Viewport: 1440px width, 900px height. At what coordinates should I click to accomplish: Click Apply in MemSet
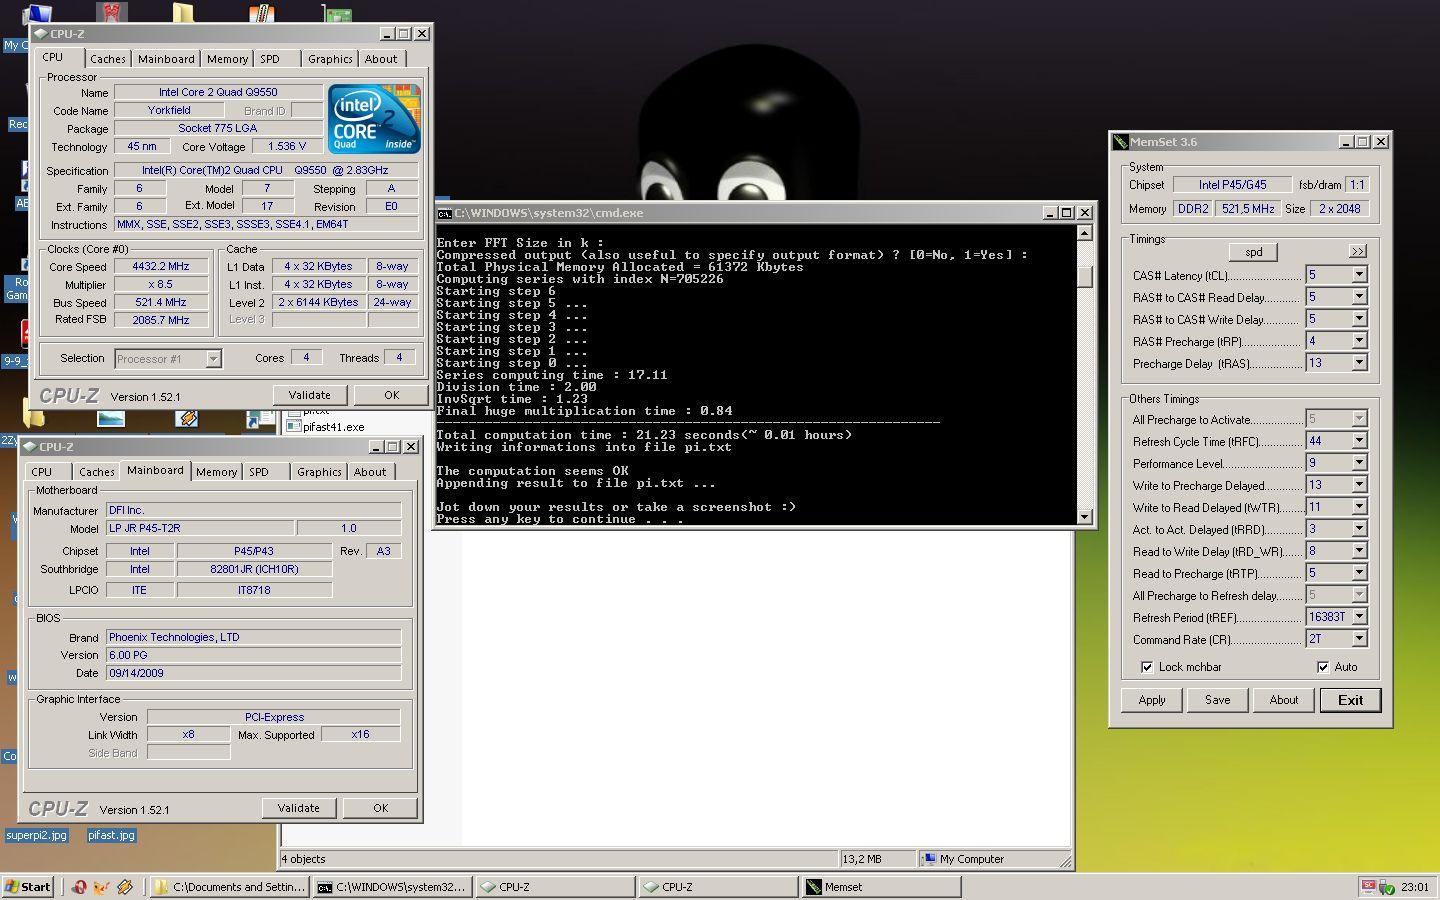(1152, 700)
